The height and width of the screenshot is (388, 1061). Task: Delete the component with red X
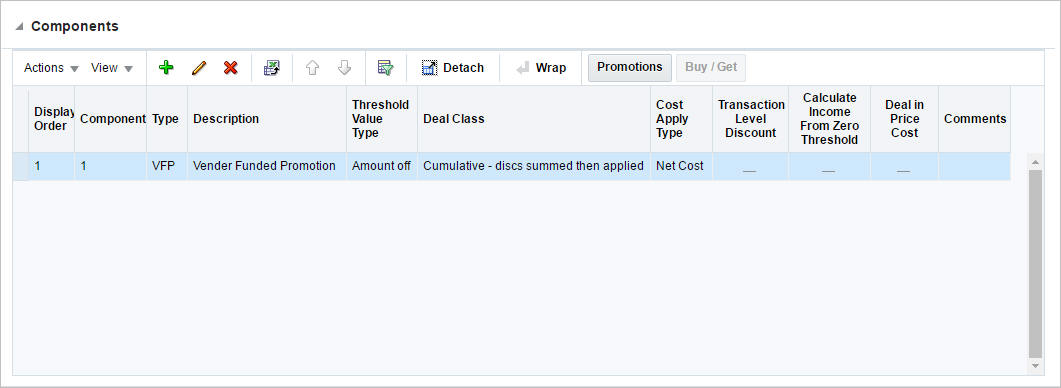tap(231, 68)
